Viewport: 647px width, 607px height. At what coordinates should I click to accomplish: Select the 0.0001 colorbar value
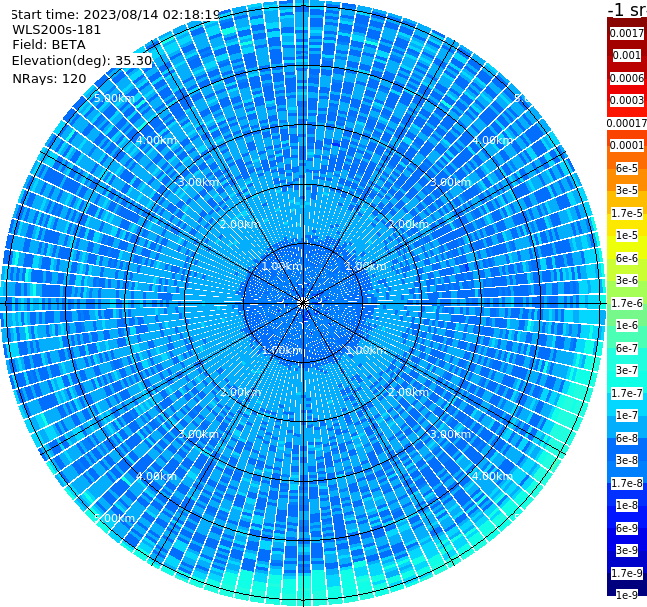pos(627,145)
